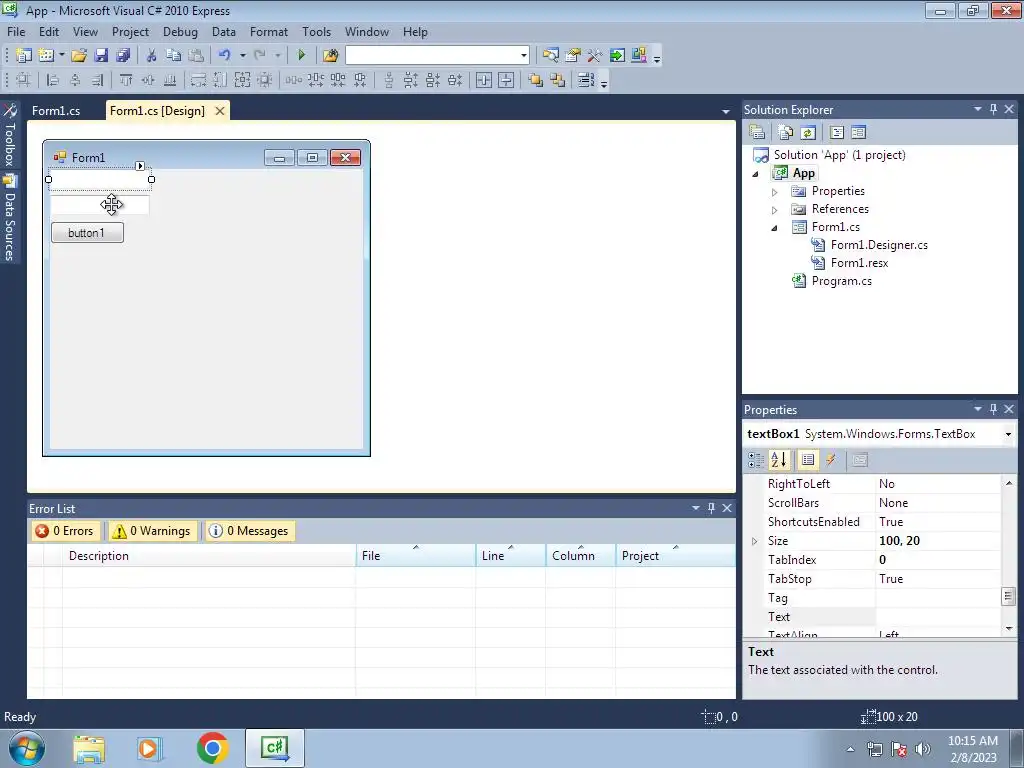Click the Tab Order layout icon
The image size is (1024, 768).
586,80
